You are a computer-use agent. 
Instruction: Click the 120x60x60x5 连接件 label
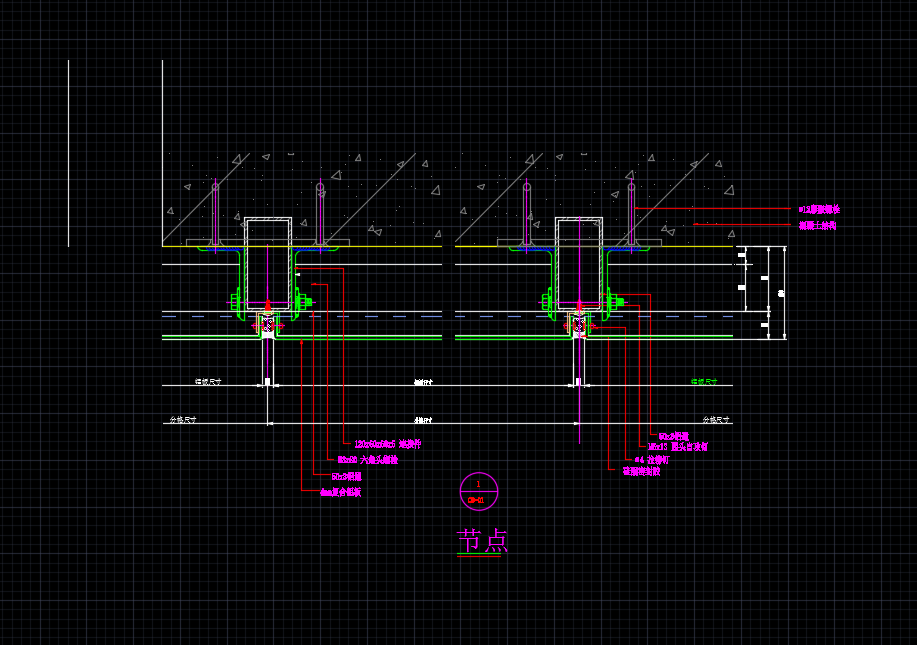387,444
